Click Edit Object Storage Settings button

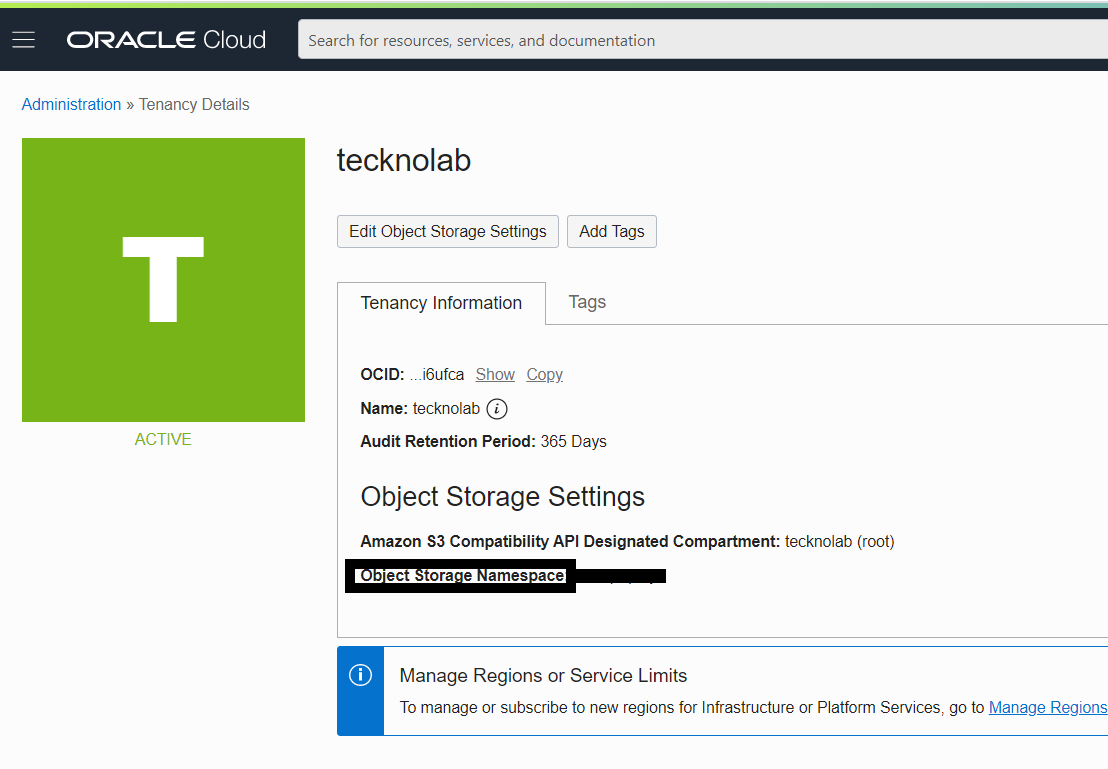(448, 232)
